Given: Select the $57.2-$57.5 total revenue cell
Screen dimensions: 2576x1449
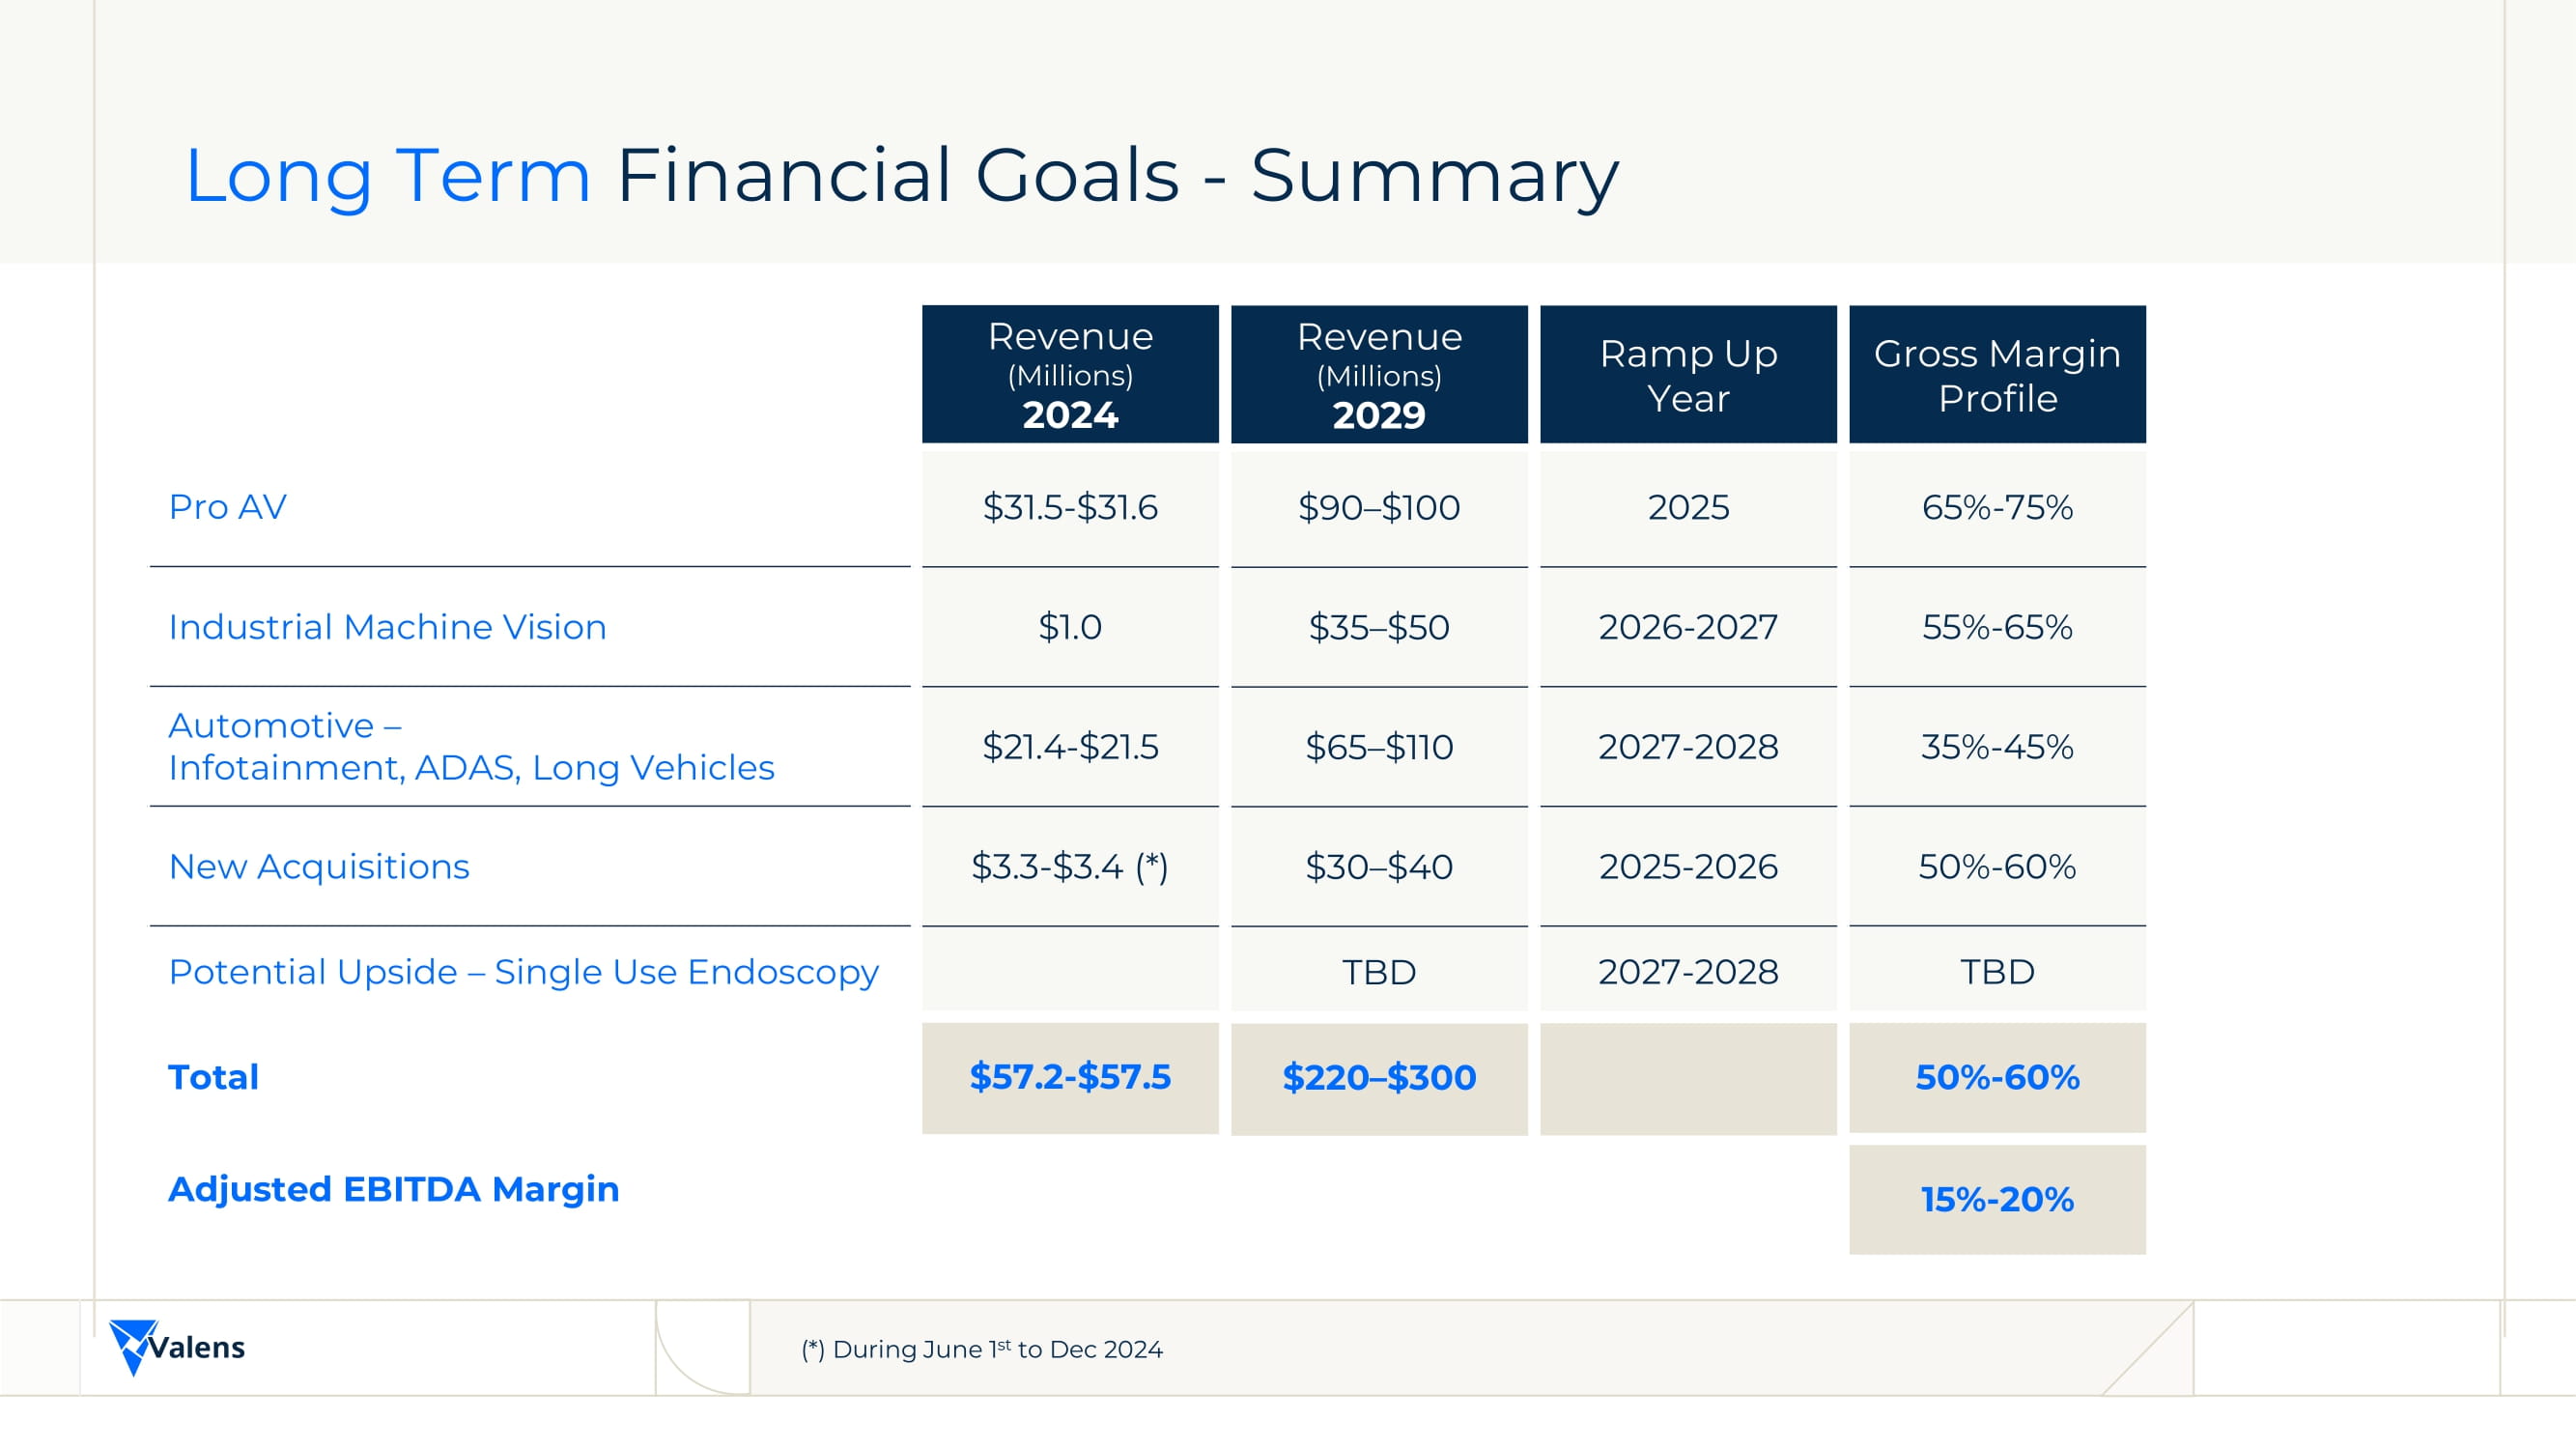Looking at the screenshot, I should tap(1070, 1077).
